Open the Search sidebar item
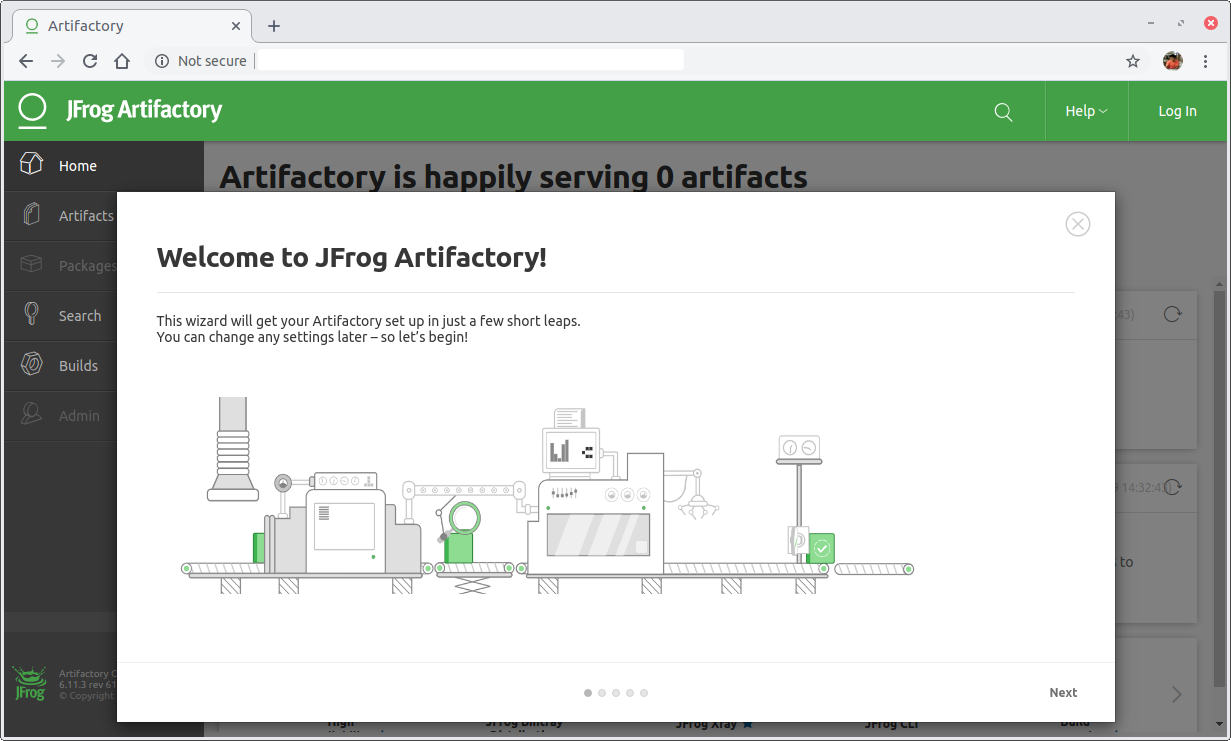 (60, 315)
